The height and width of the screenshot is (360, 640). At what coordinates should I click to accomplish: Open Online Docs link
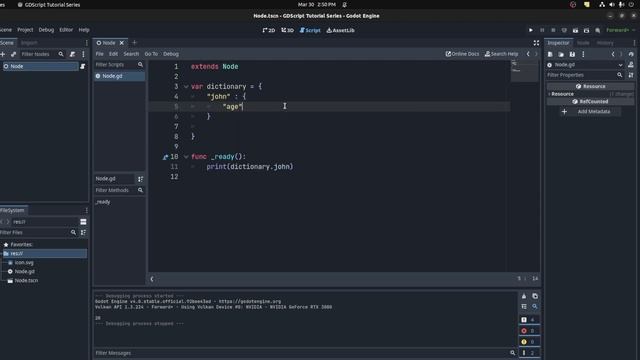pyautogui.click(x=462, y=54)
